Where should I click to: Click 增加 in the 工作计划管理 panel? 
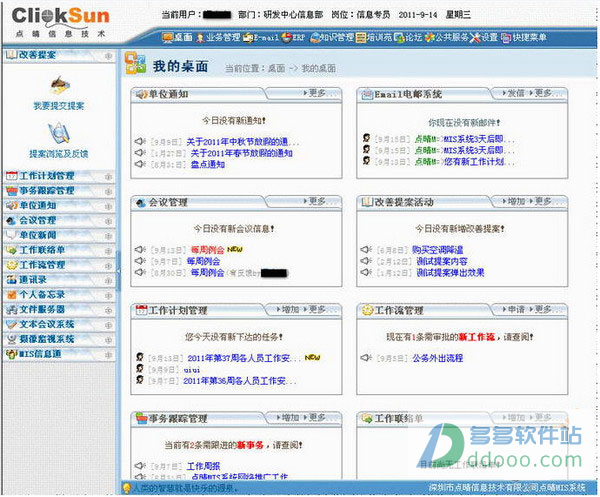point(288,310)
